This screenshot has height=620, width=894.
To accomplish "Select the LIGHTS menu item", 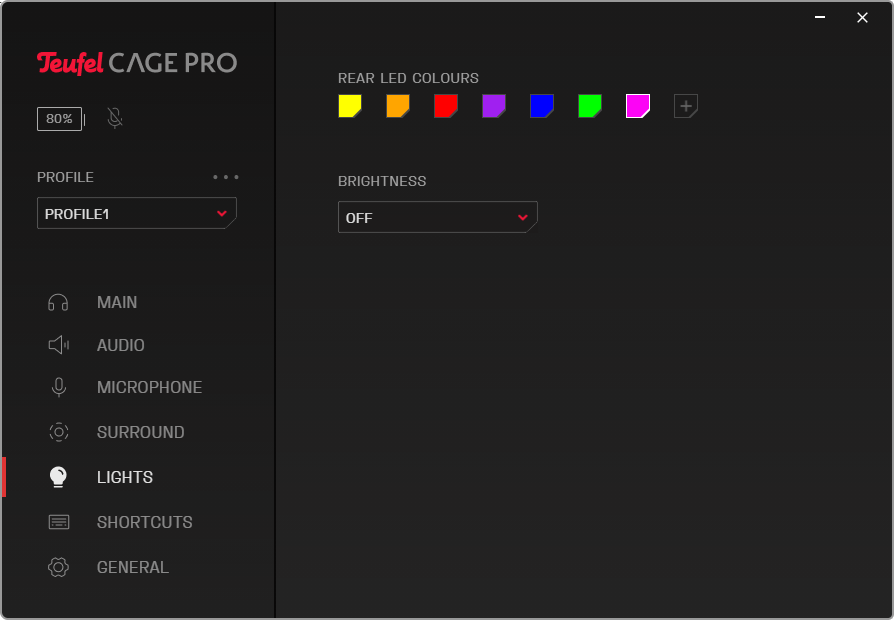I will point(125,477).
